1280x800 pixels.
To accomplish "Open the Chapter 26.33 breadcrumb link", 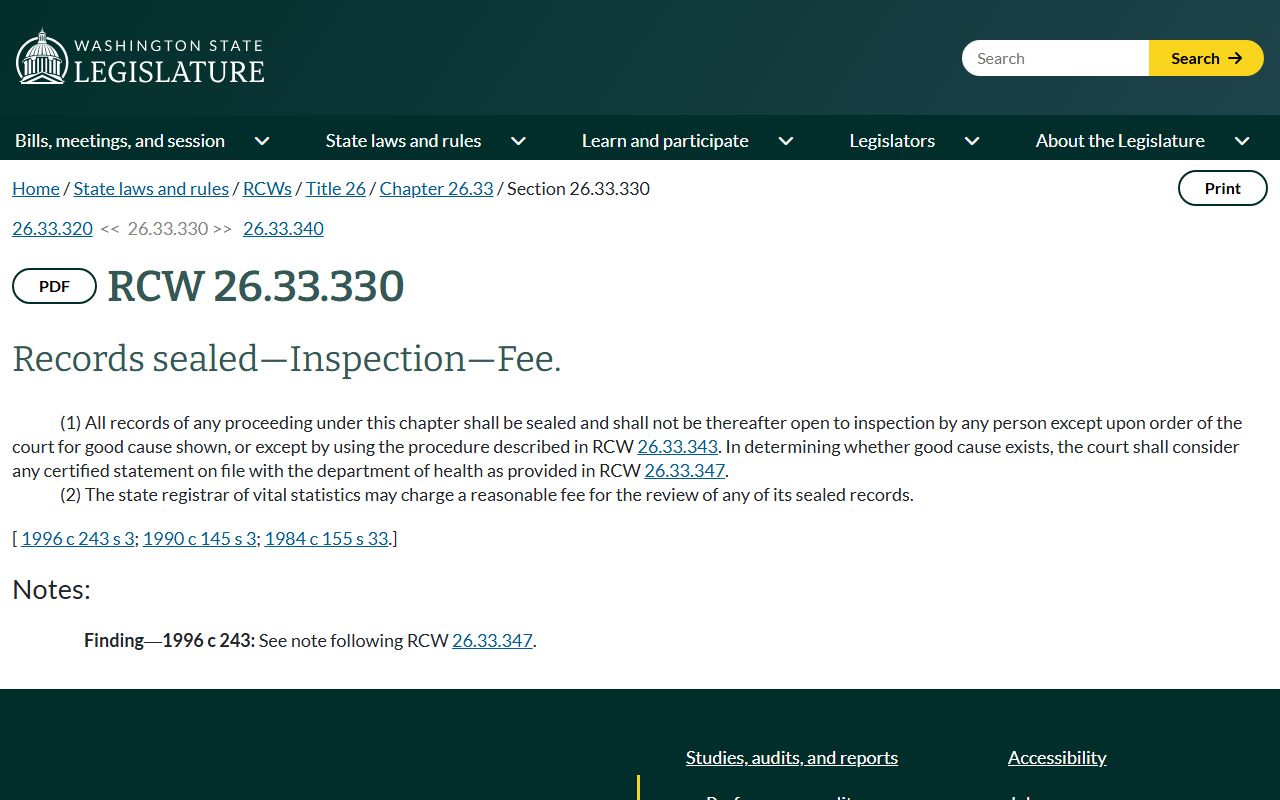I will (x=436, y=188).
